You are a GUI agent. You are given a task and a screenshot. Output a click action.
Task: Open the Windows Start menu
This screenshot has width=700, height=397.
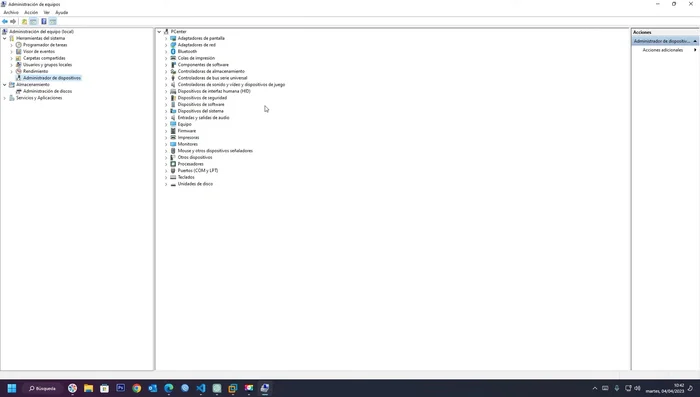point(12,388)
